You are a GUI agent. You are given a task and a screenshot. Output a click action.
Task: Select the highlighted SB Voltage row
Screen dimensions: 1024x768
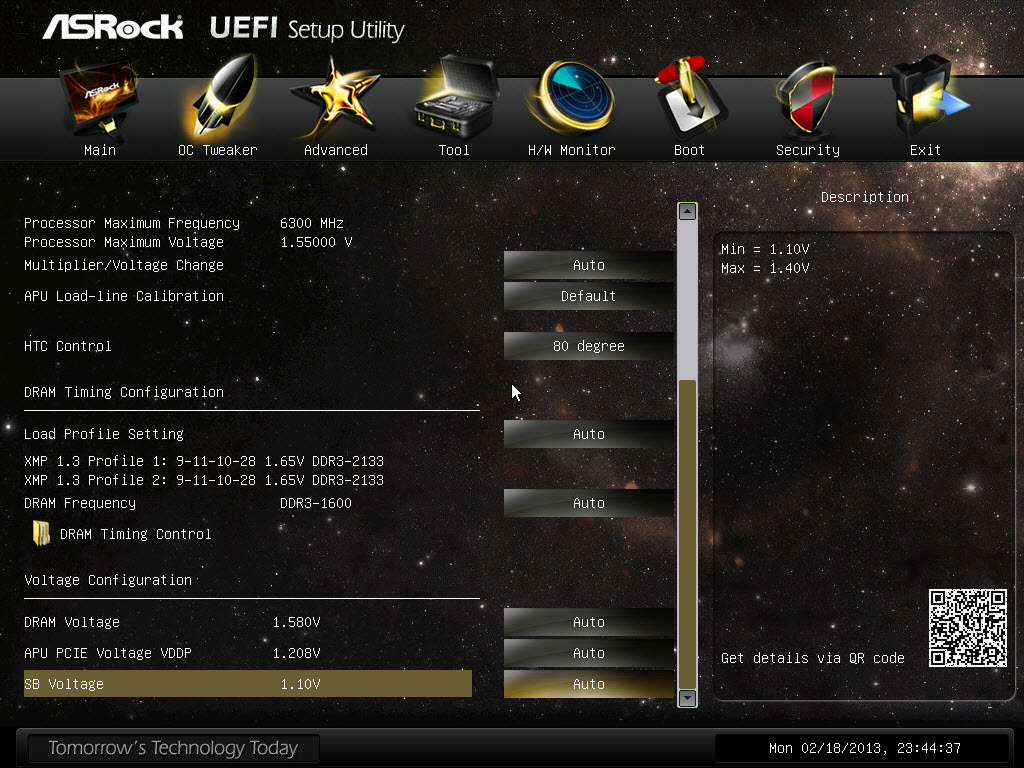(248, 684)
